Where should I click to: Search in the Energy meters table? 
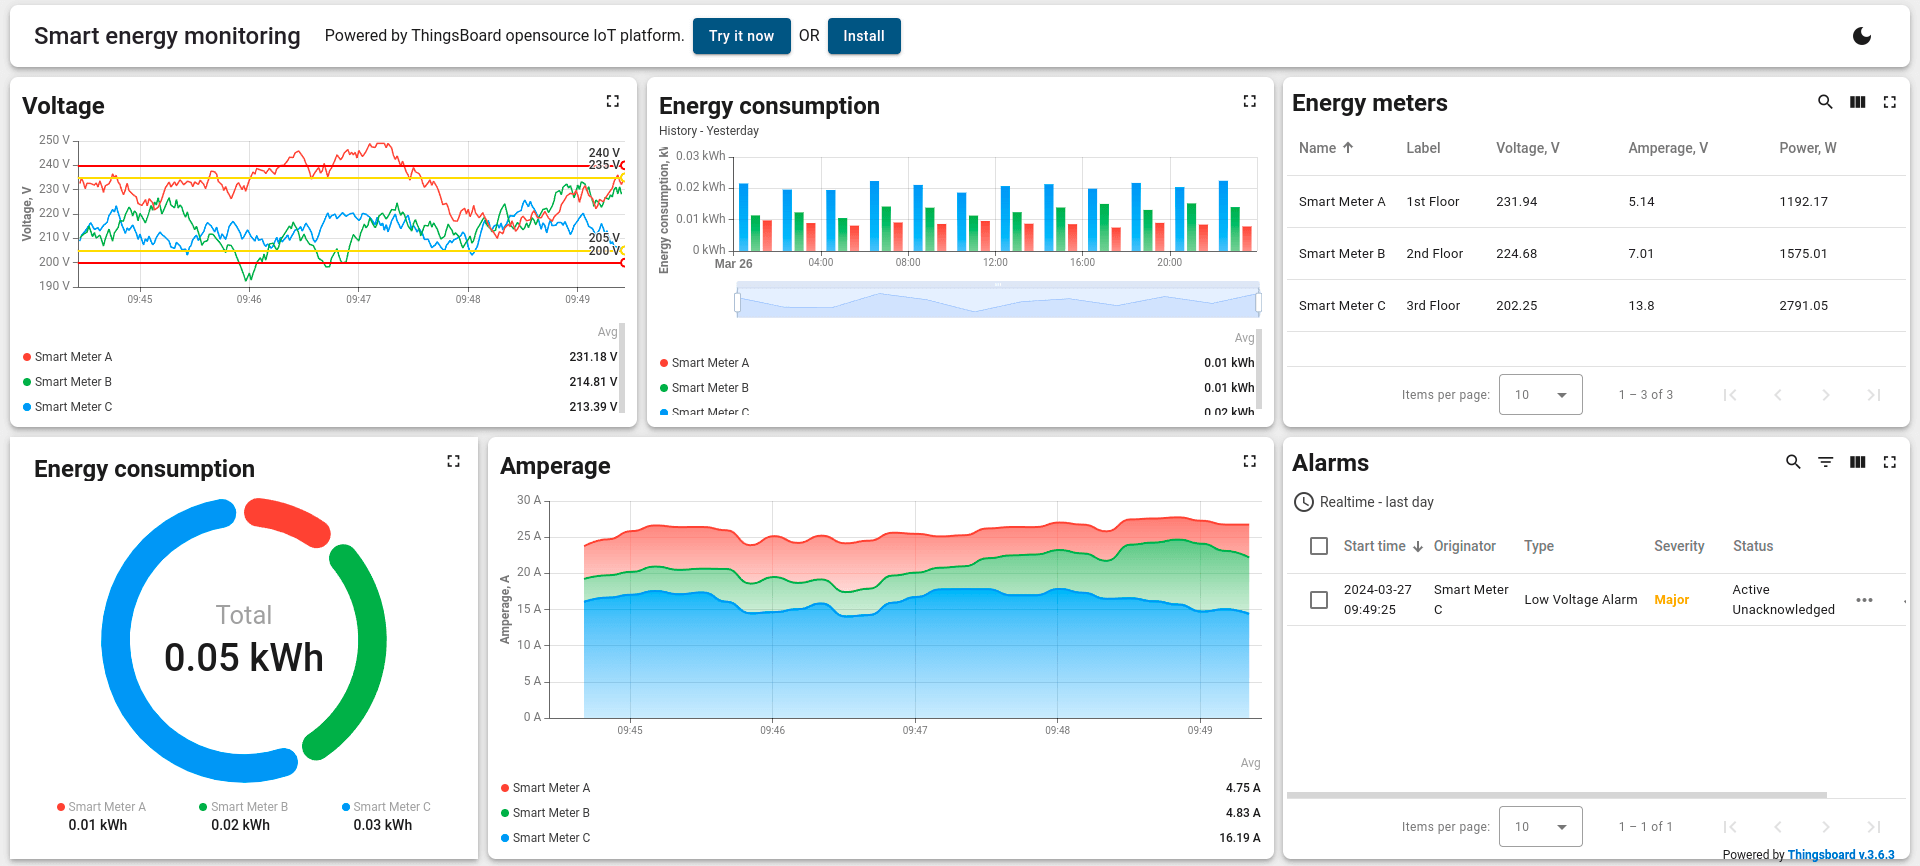[x=1825, y=102]
